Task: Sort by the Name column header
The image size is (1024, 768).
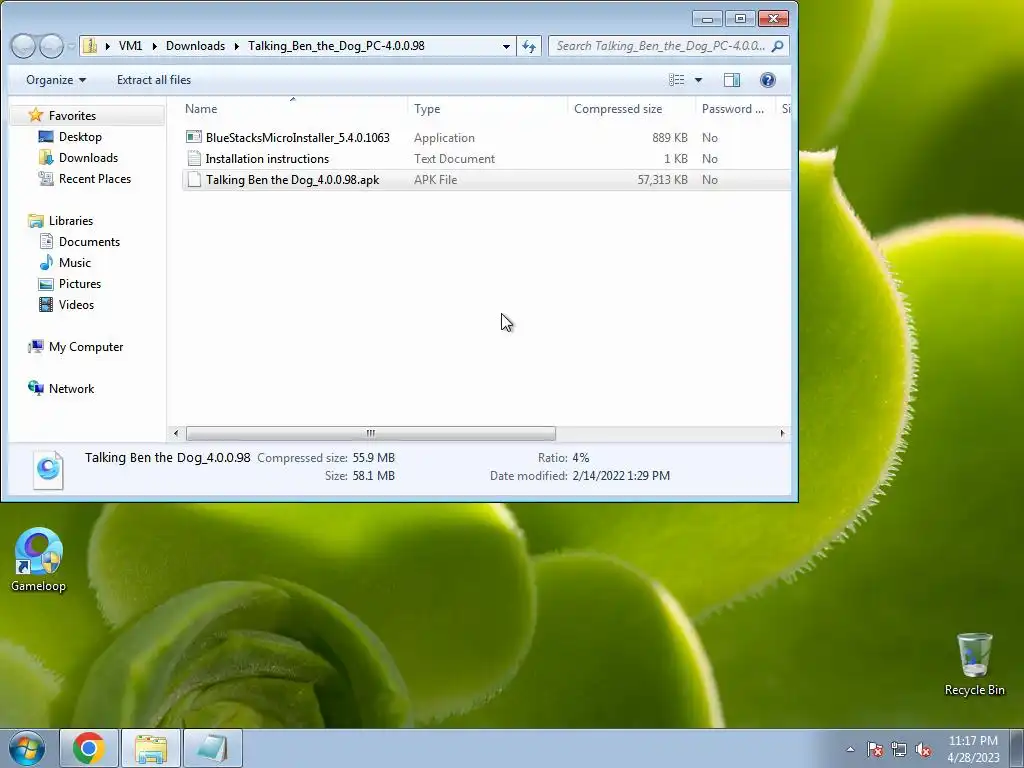Action: click(x=293, y=109)
